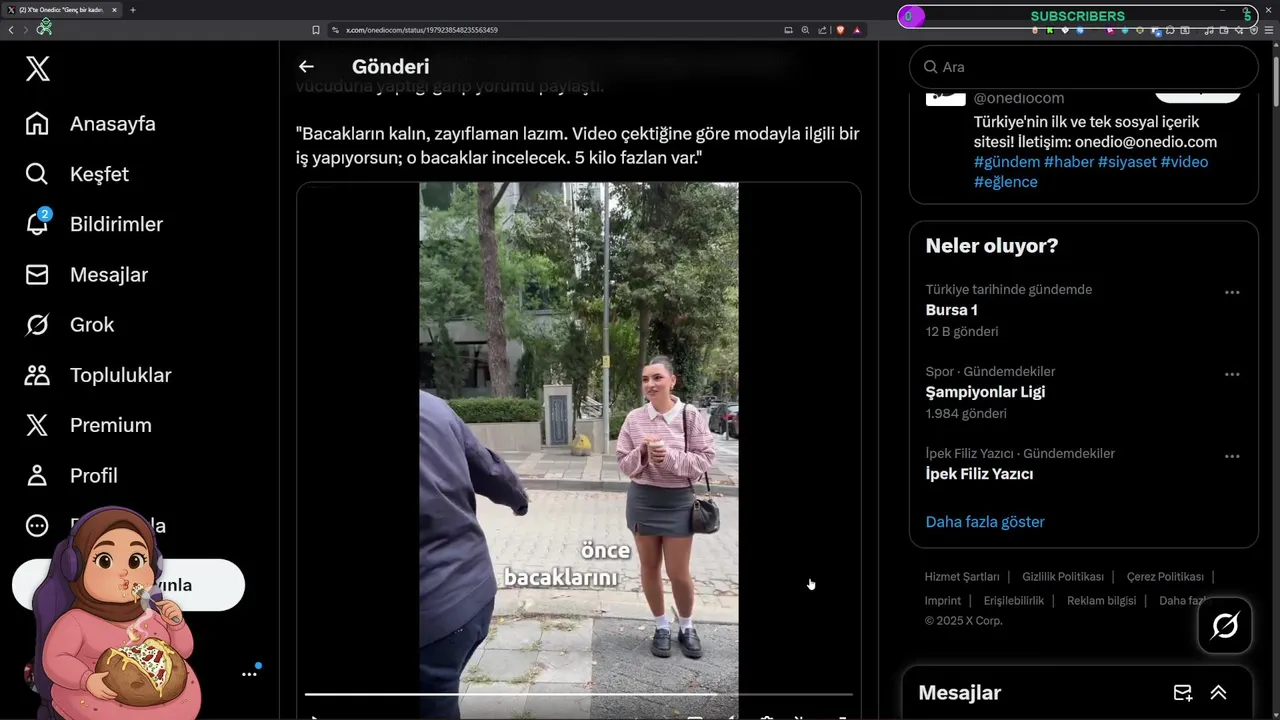Screen dimensions: 1280x720
Task: Seek the video progress bar
Action: 579,694
